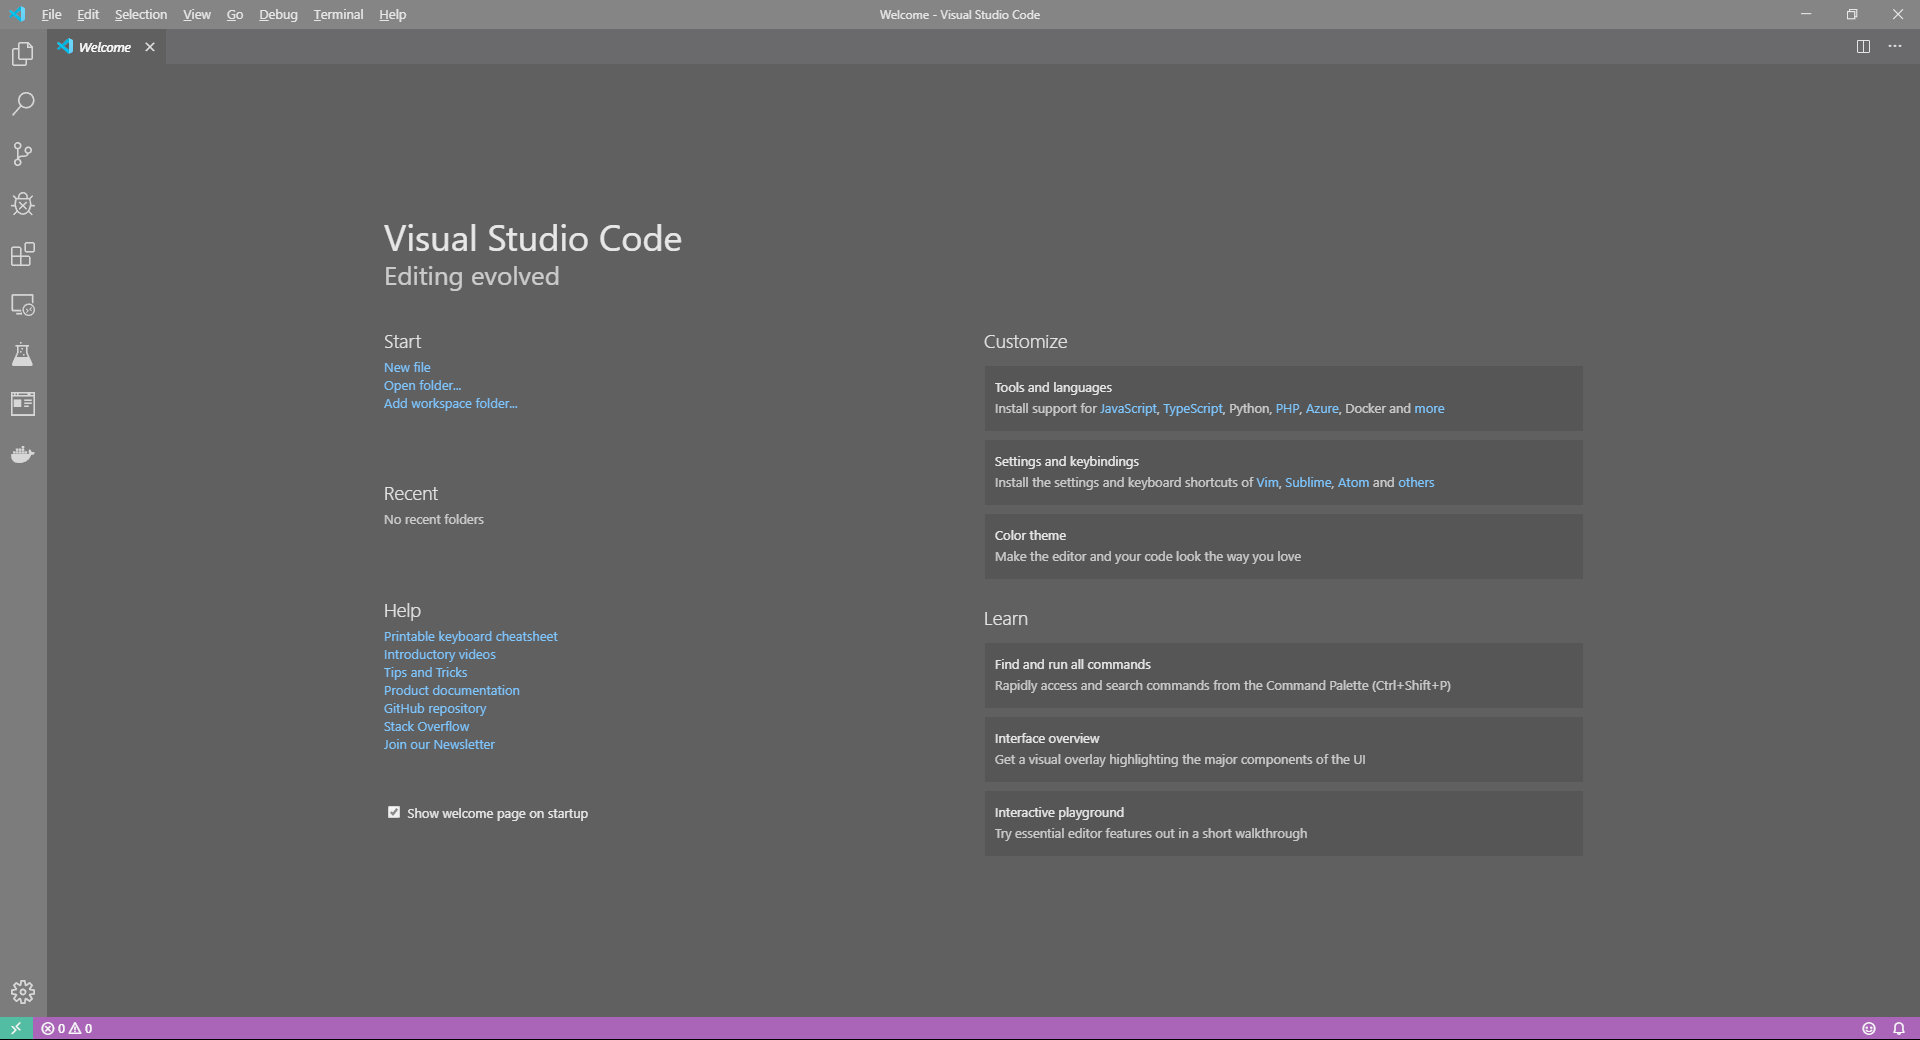The width and height of the screenshot is (1920, 1040).
Task: Show errors and warnings count in status bar
Action: pyautogui.click(x=67, y=1028)
